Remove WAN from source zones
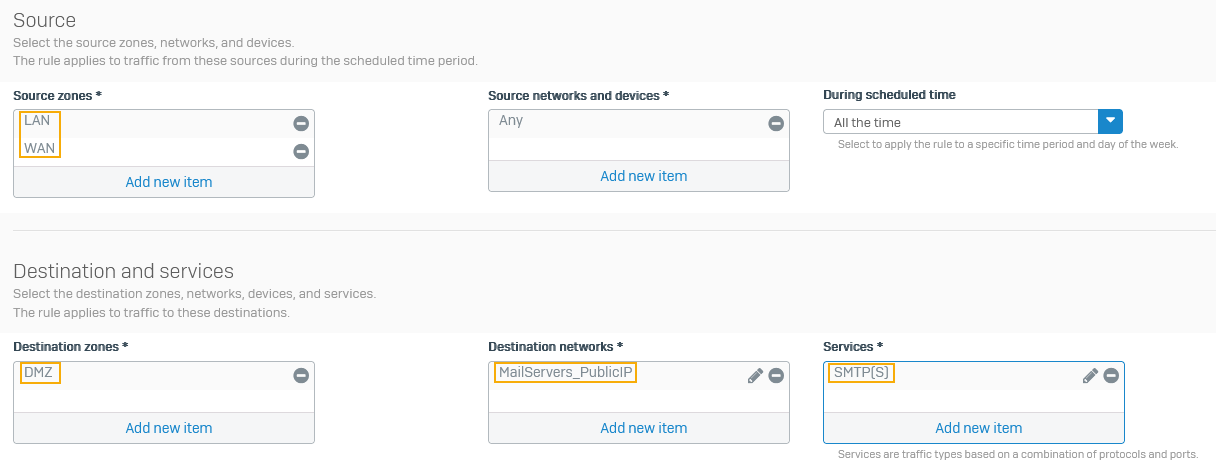 301,151
